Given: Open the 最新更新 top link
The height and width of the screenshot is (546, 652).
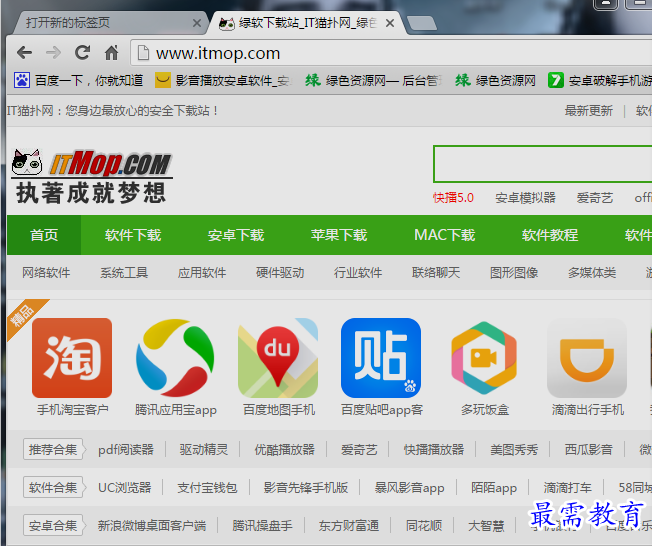Looking at the screenshot, I should pos(588,111).
